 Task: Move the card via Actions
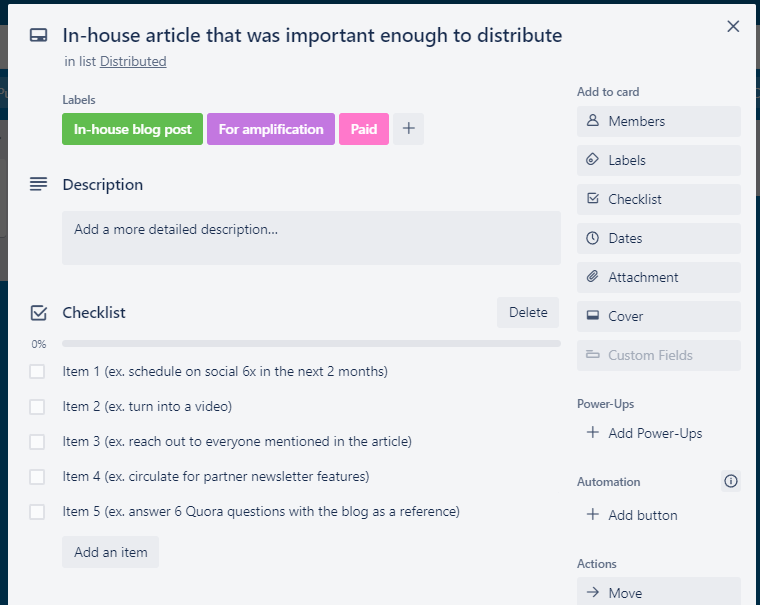(659, 592)
